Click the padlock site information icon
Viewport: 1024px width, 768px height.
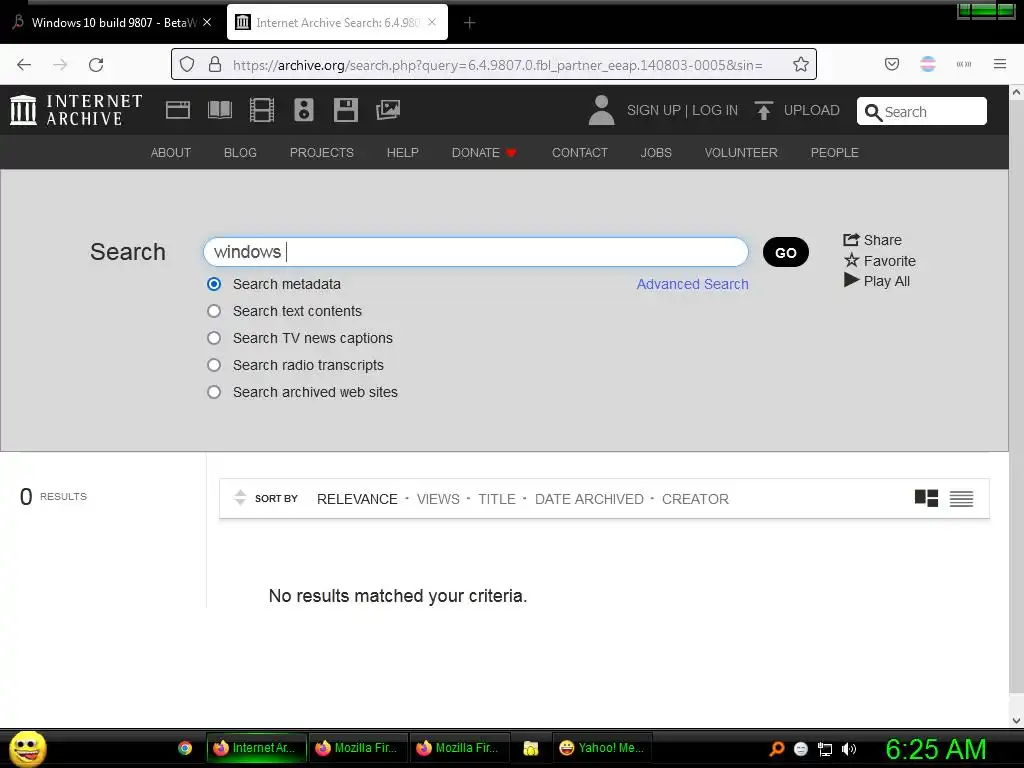click(215, 64)
